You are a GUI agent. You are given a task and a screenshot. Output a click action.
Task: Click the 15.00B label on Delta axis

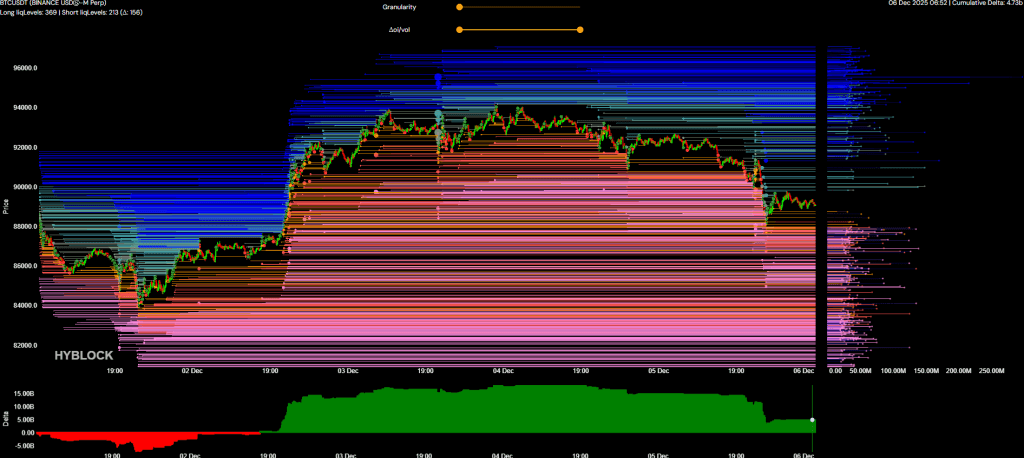[x=24, y=394]
